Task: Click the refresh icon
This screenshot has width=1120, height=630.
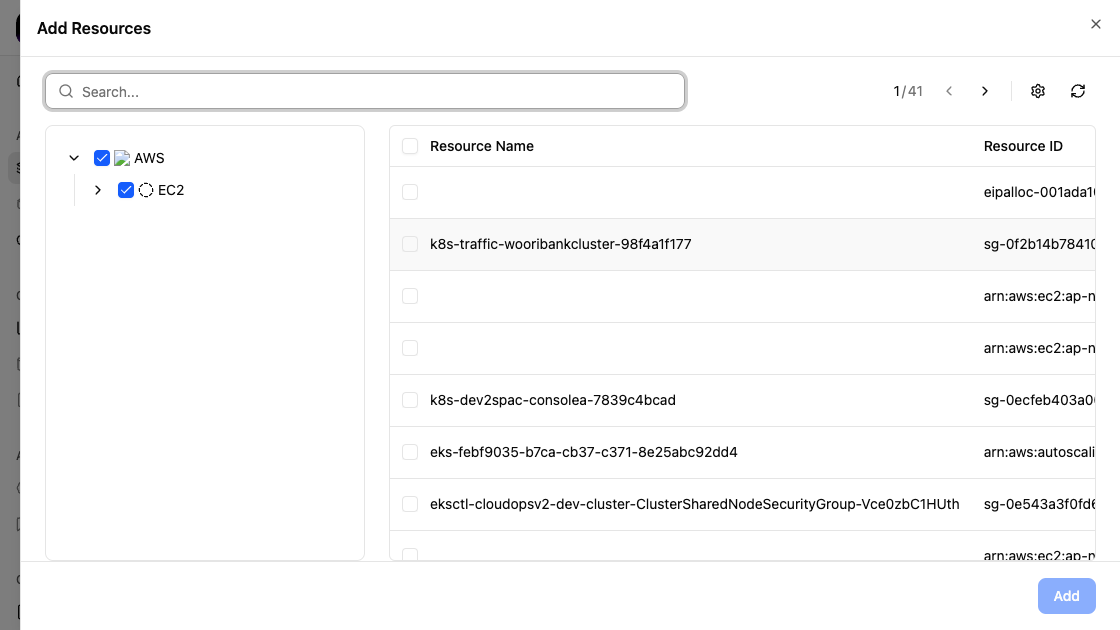Action: point(1078,91)
